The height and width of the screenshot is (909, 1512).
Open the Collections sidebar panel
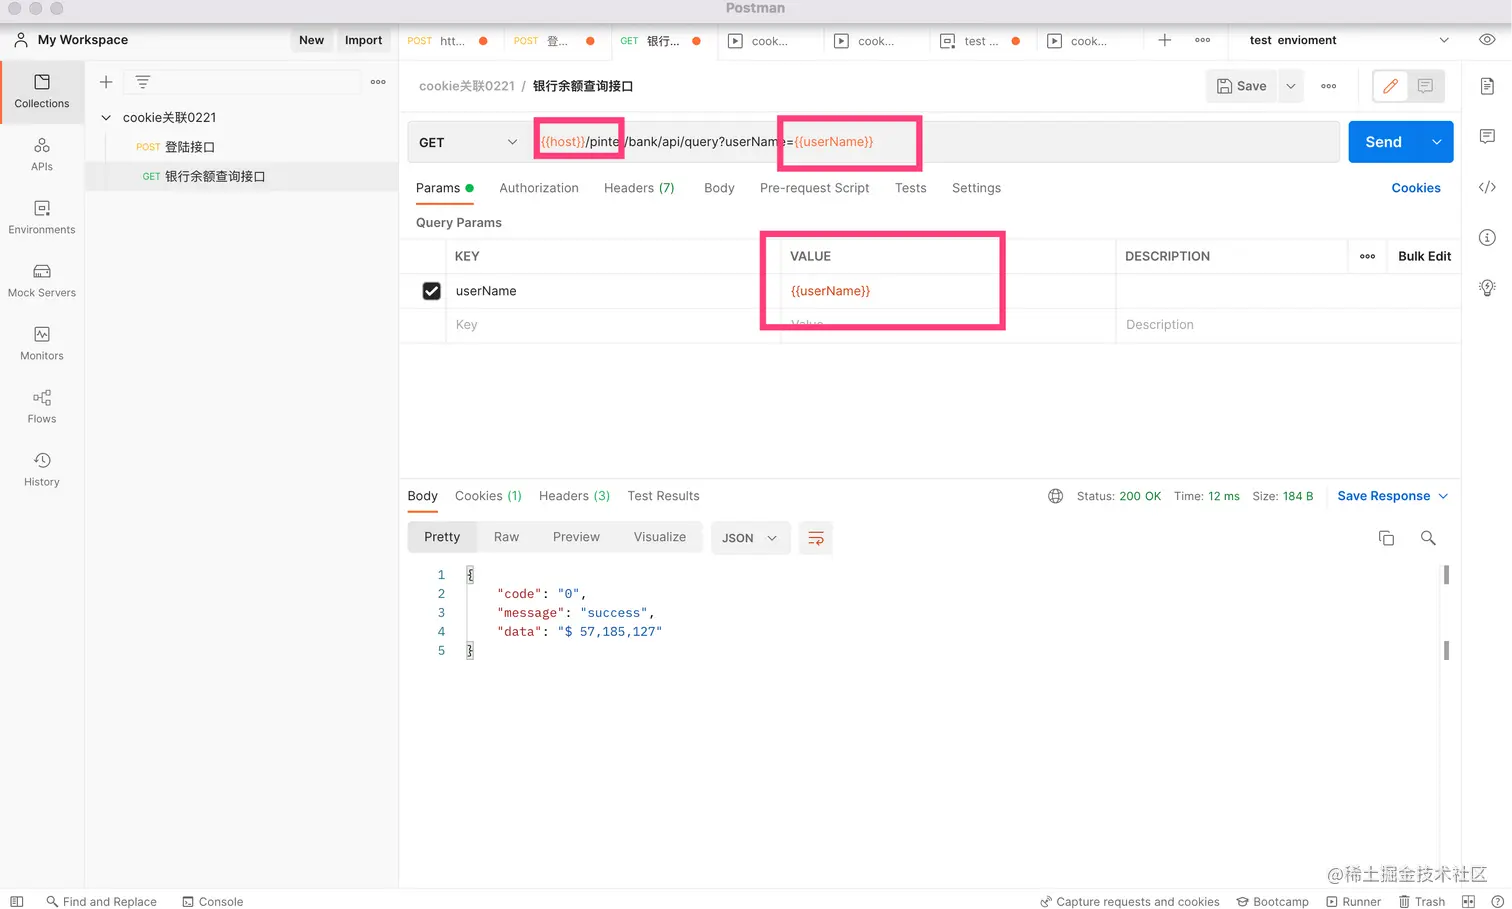click(42, 91)
